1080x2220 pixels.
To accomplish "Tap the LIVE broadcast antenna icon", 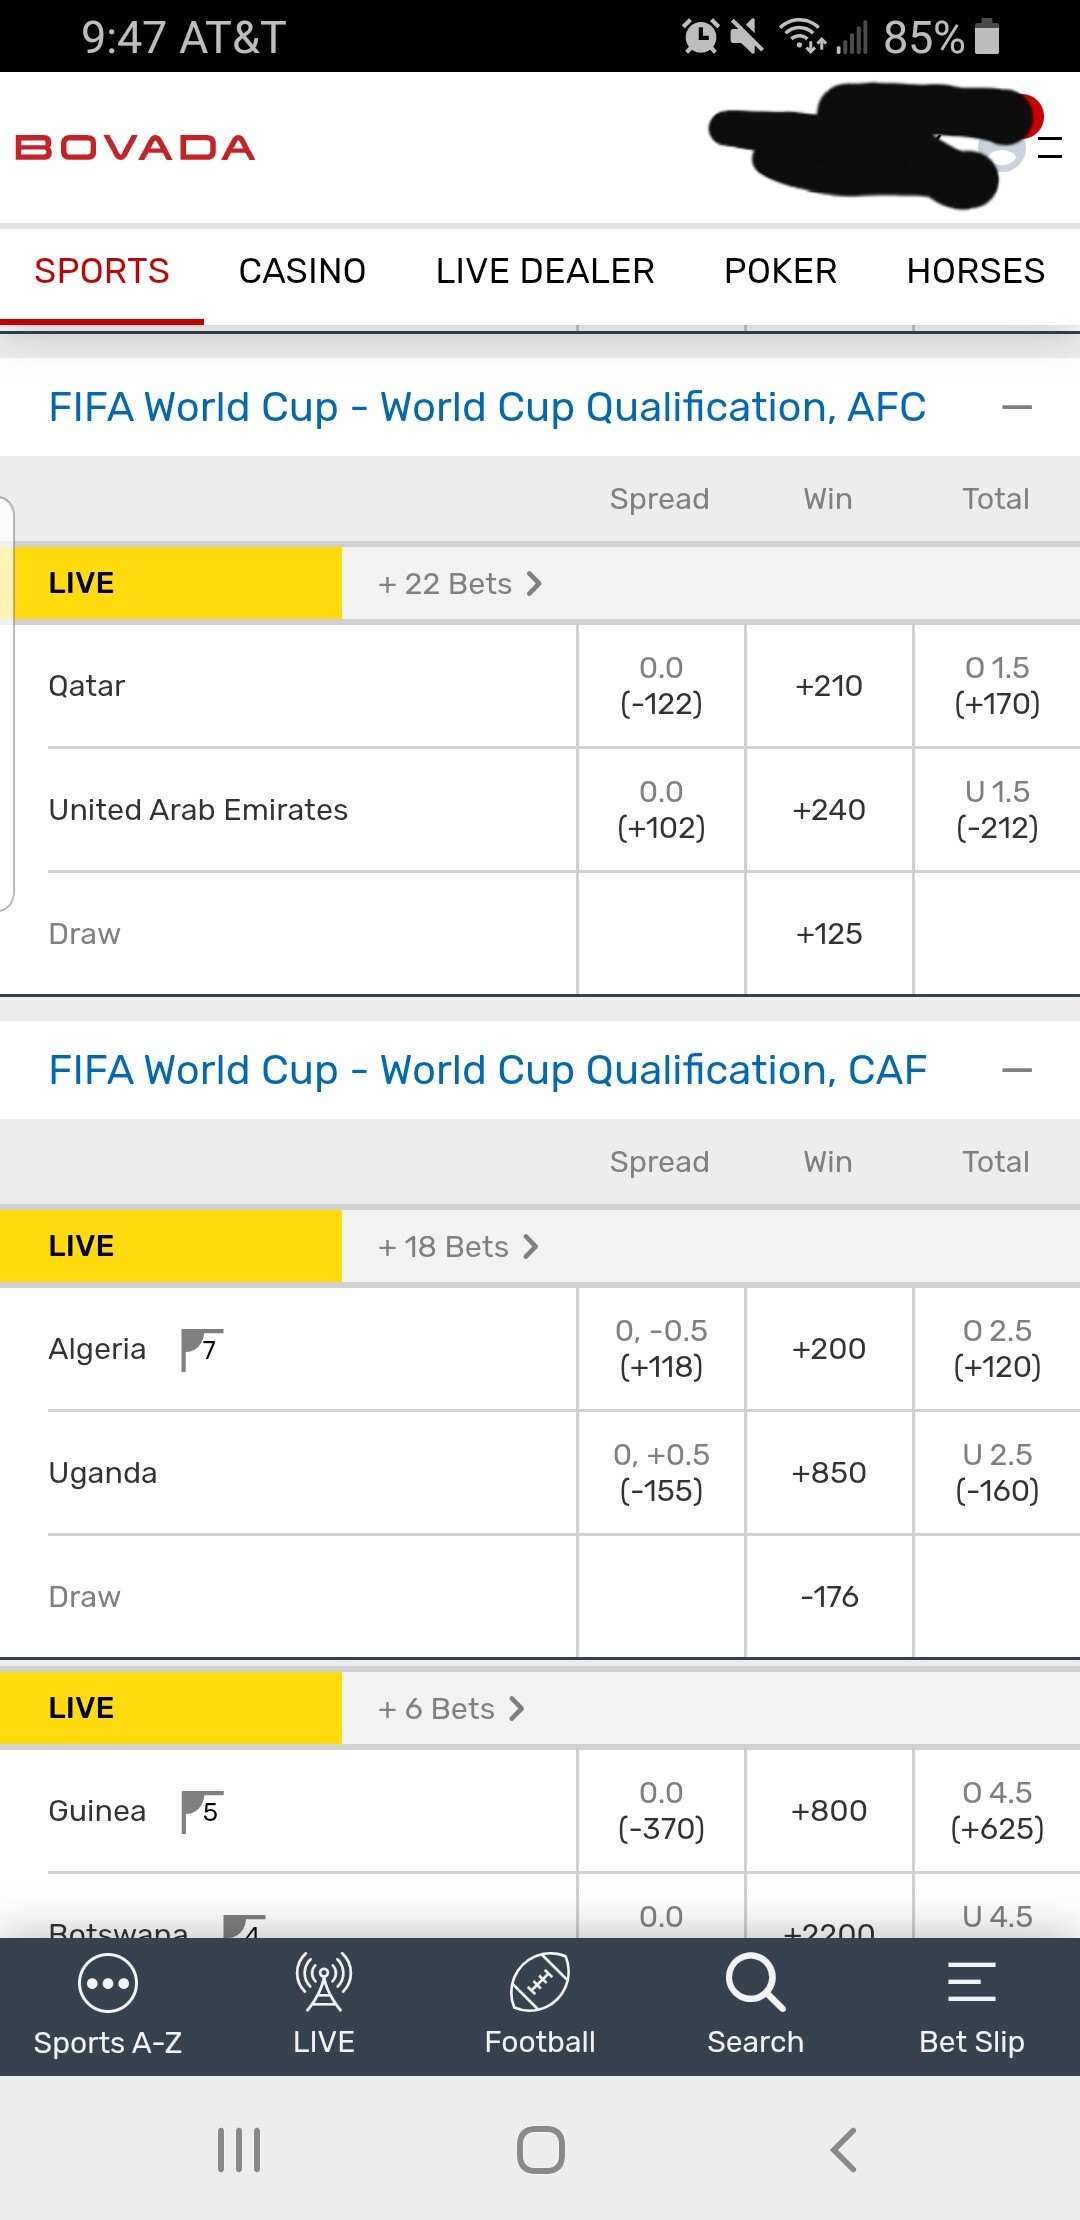I will (323, 1982).
